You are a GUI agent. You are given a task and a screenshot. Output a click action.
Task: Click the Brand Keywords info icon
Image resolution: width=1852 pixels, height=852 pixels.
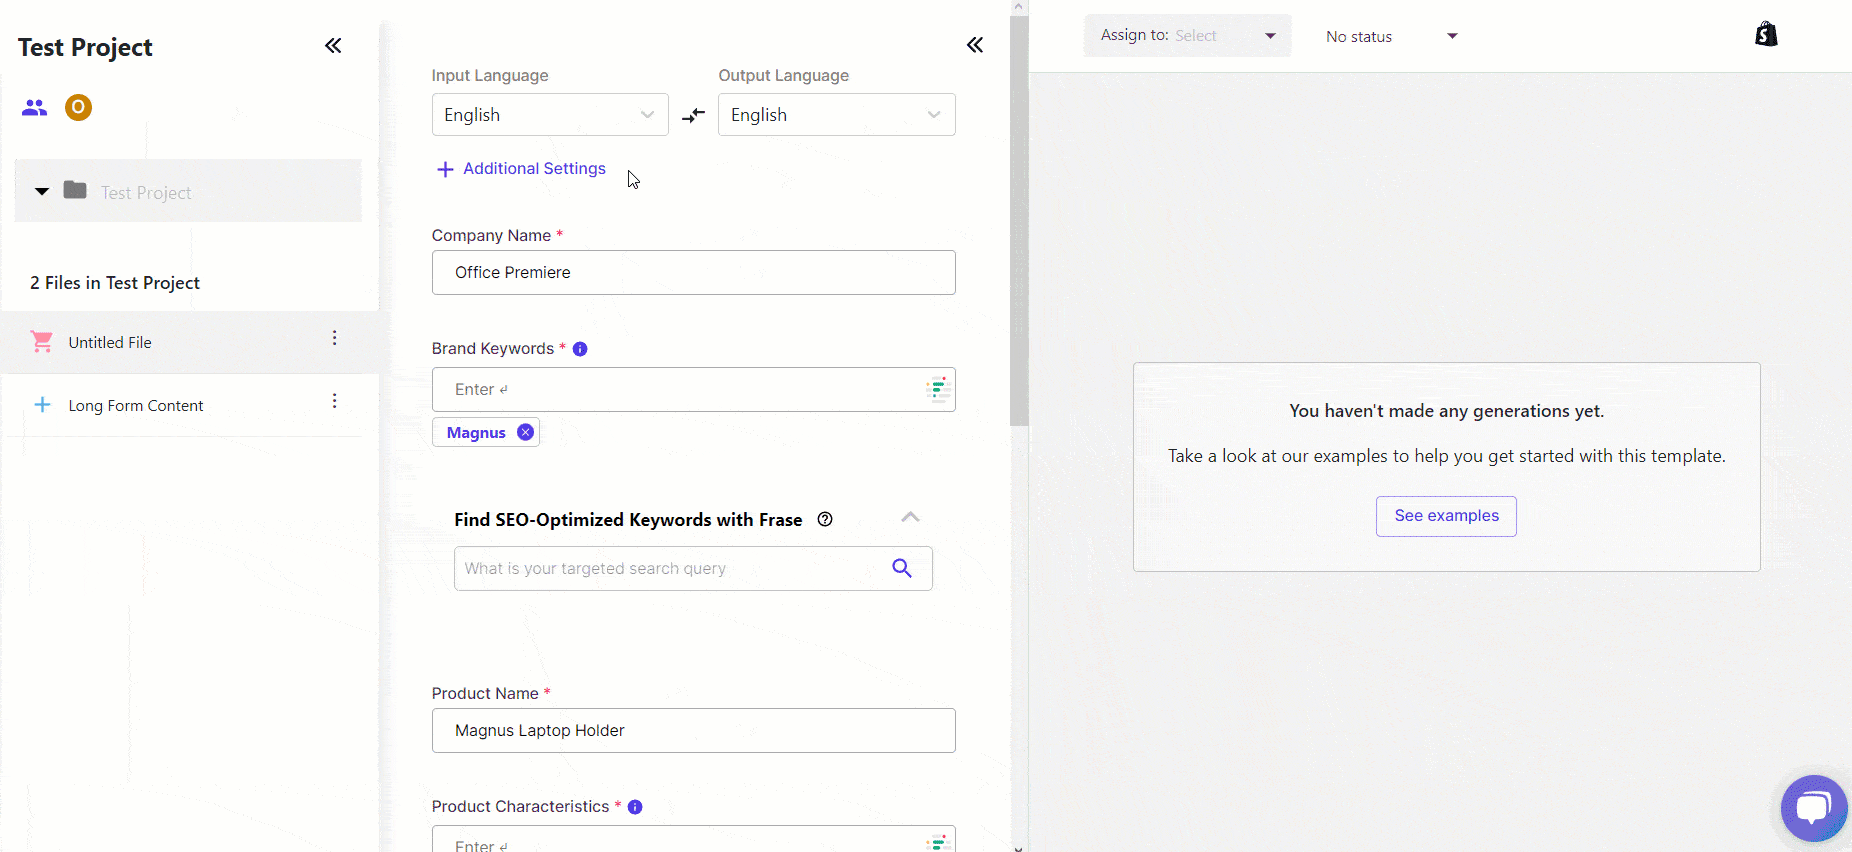coord(580,349)
